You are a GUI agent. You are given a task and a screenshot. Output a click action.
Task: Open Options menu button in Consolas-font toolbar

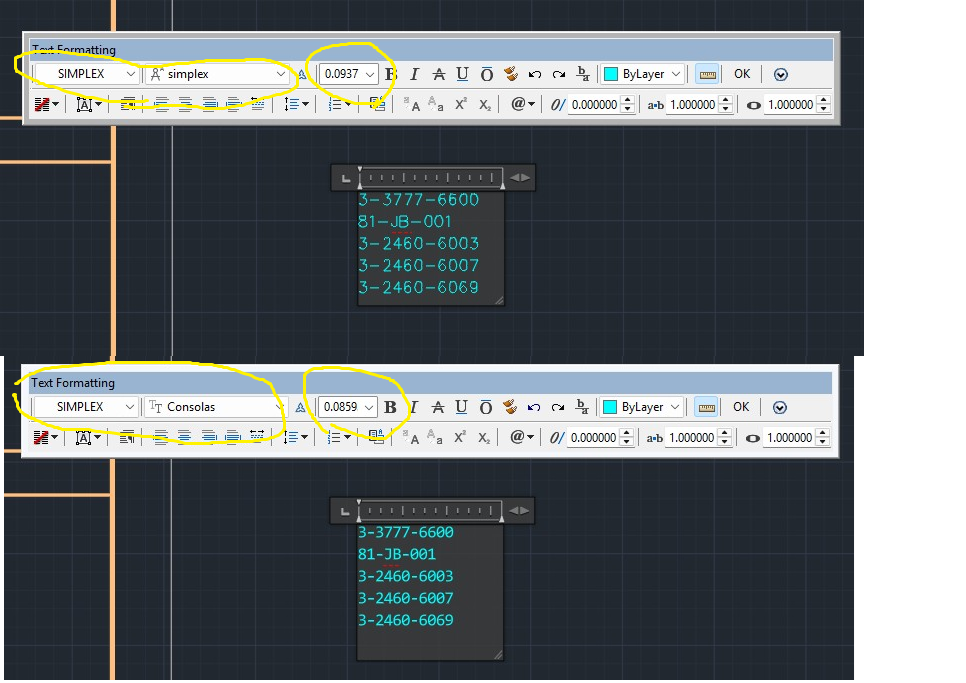coord(779,407)
